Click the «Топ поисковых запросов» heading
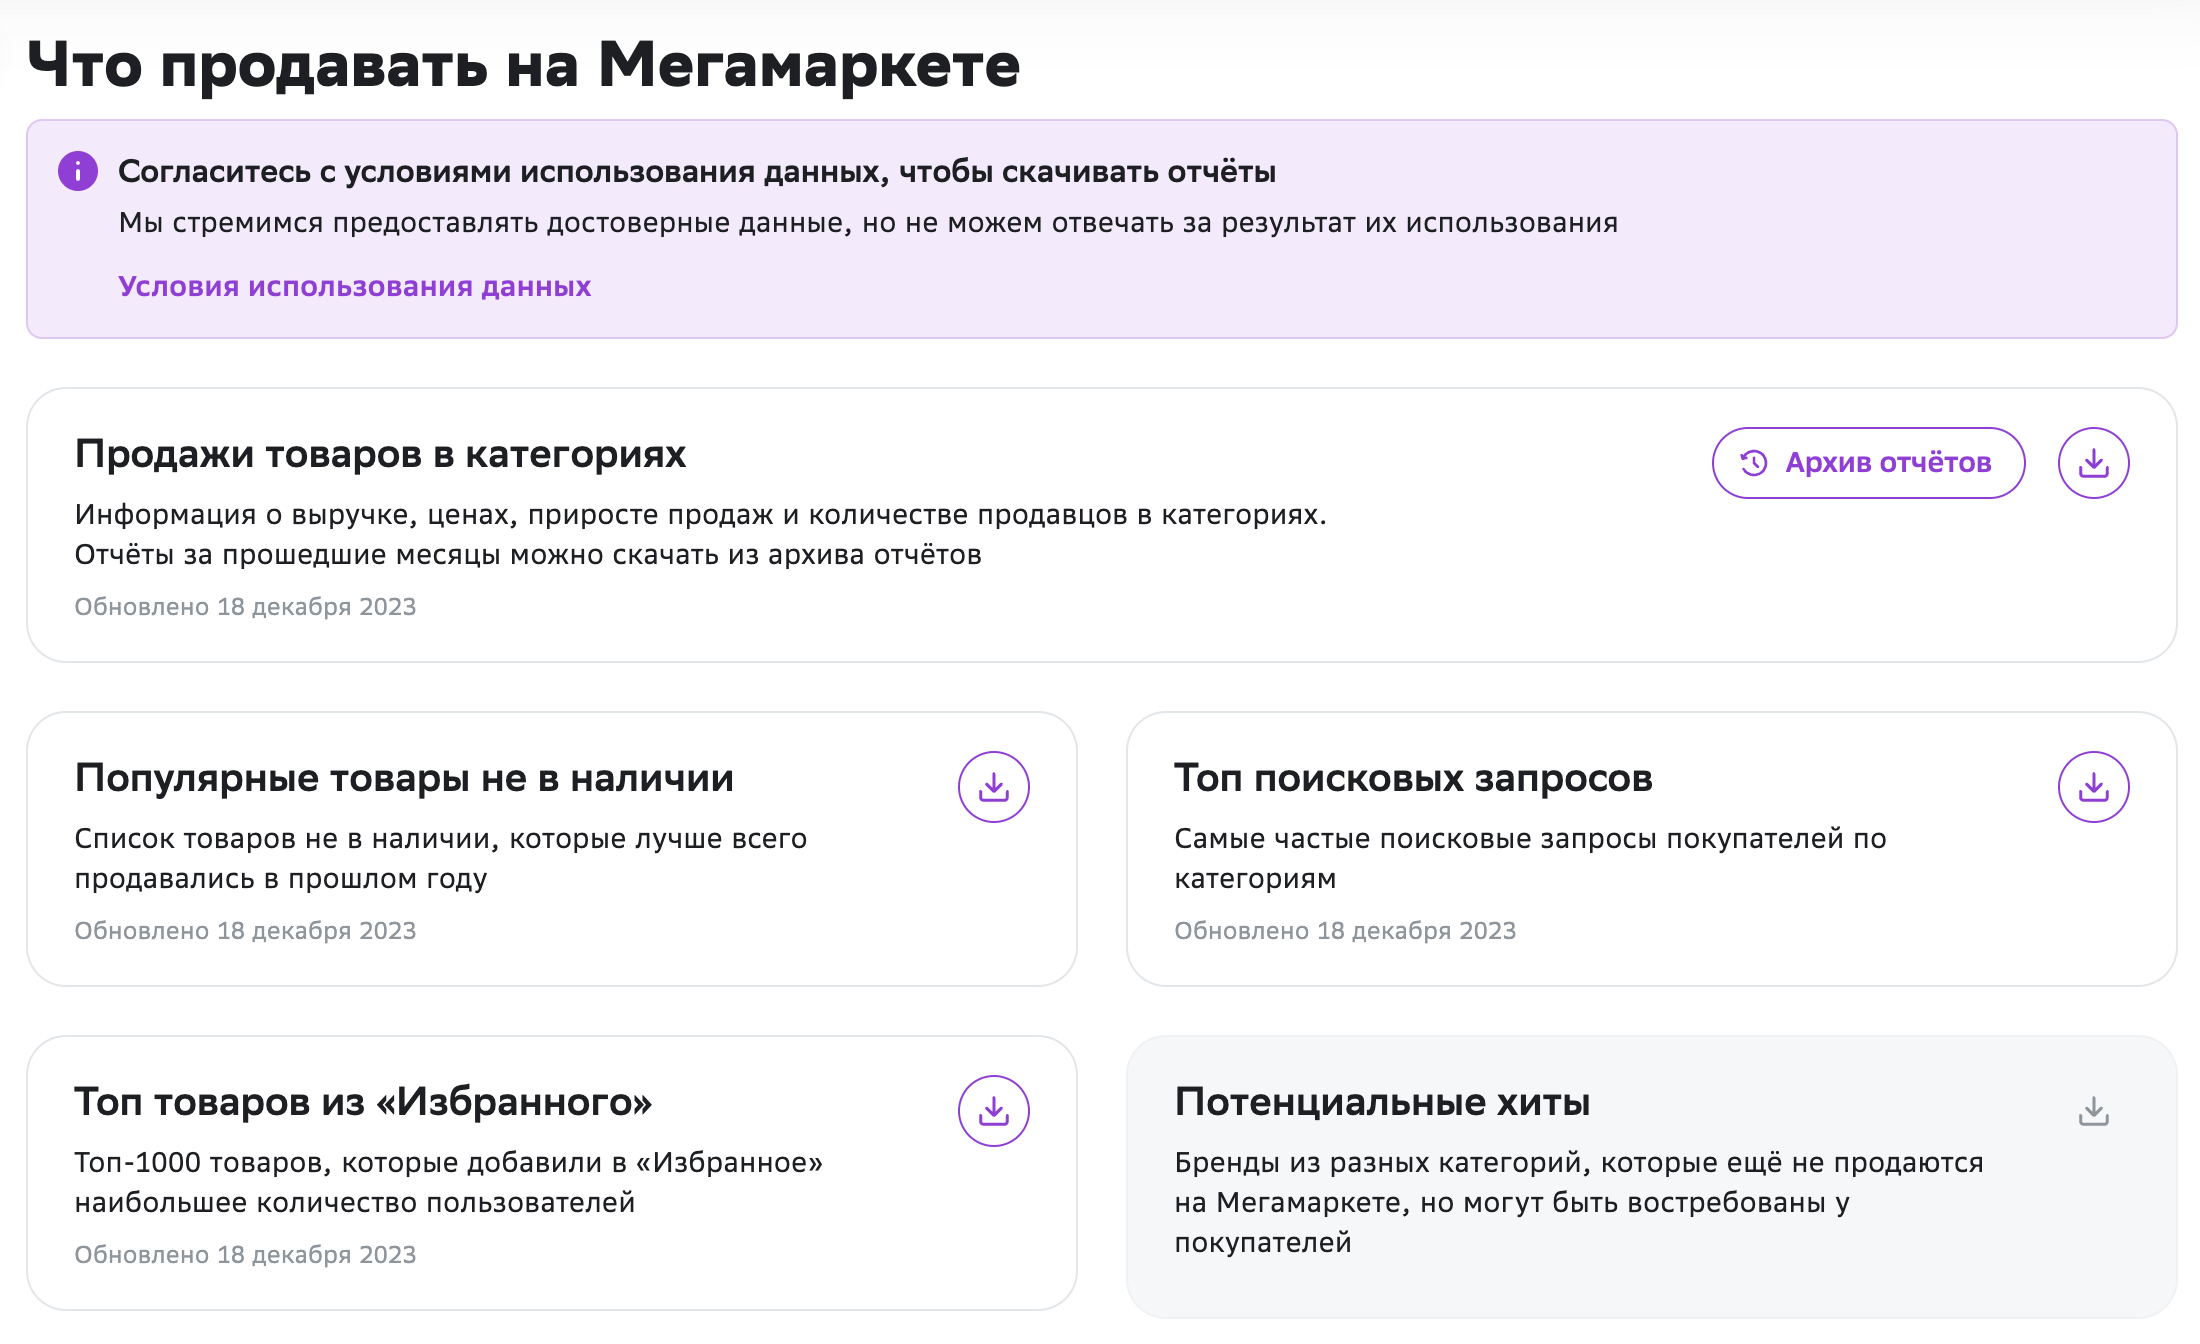Viewport: 2200px width, 1344px height. [1413, 778]
